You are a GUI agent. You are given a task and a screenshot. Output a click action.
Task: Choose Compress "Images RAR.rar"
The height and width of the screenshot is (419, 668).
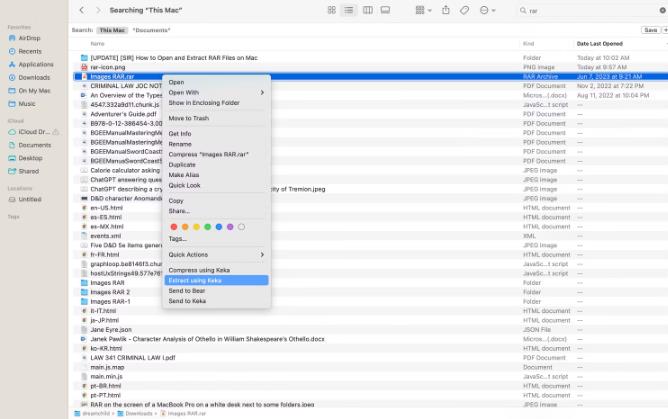click(216, 154)
